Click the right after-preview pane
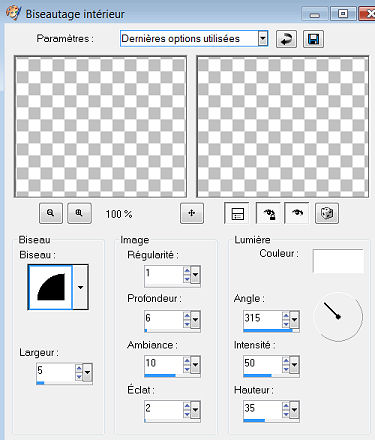 click(x=283, y=127)
